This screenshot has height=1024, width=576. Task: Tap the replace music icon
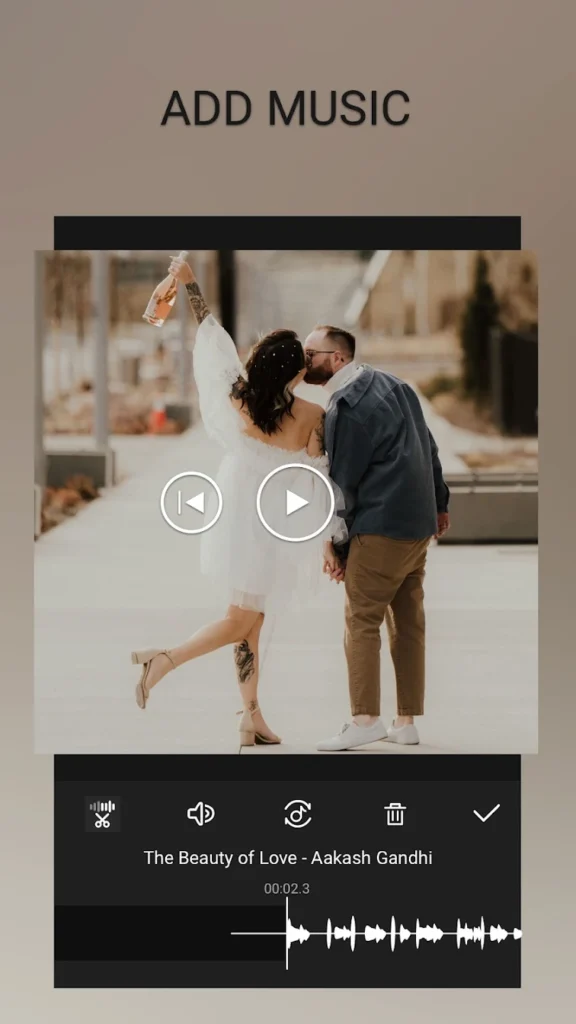(298, 814)
